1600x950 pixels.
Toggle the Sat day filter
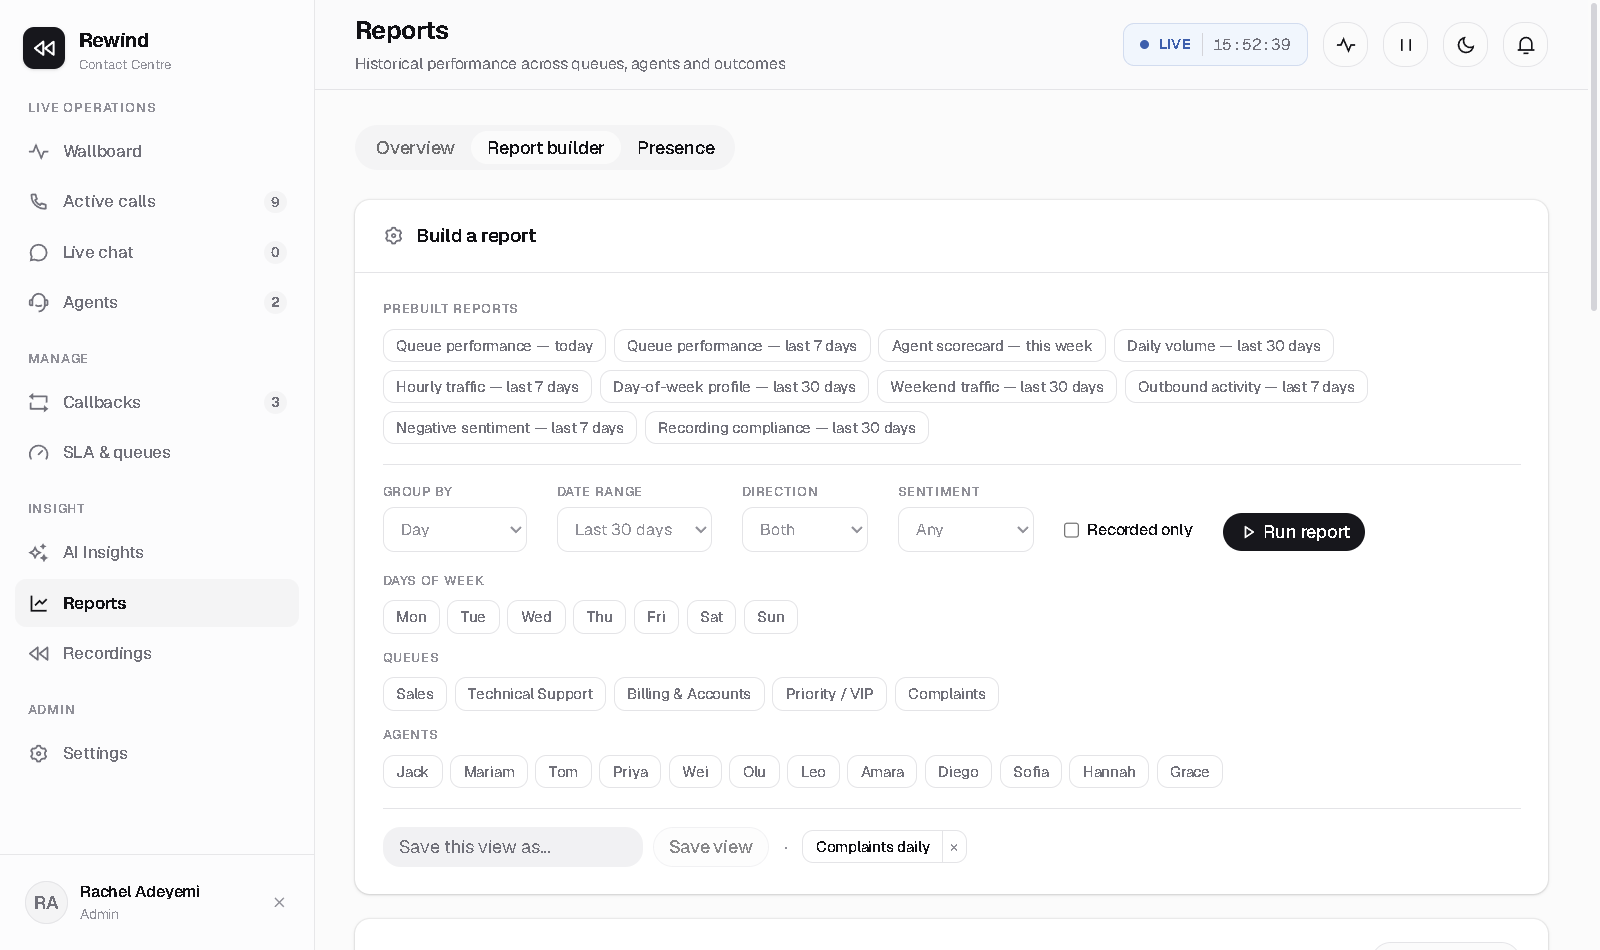coord(711,617)
